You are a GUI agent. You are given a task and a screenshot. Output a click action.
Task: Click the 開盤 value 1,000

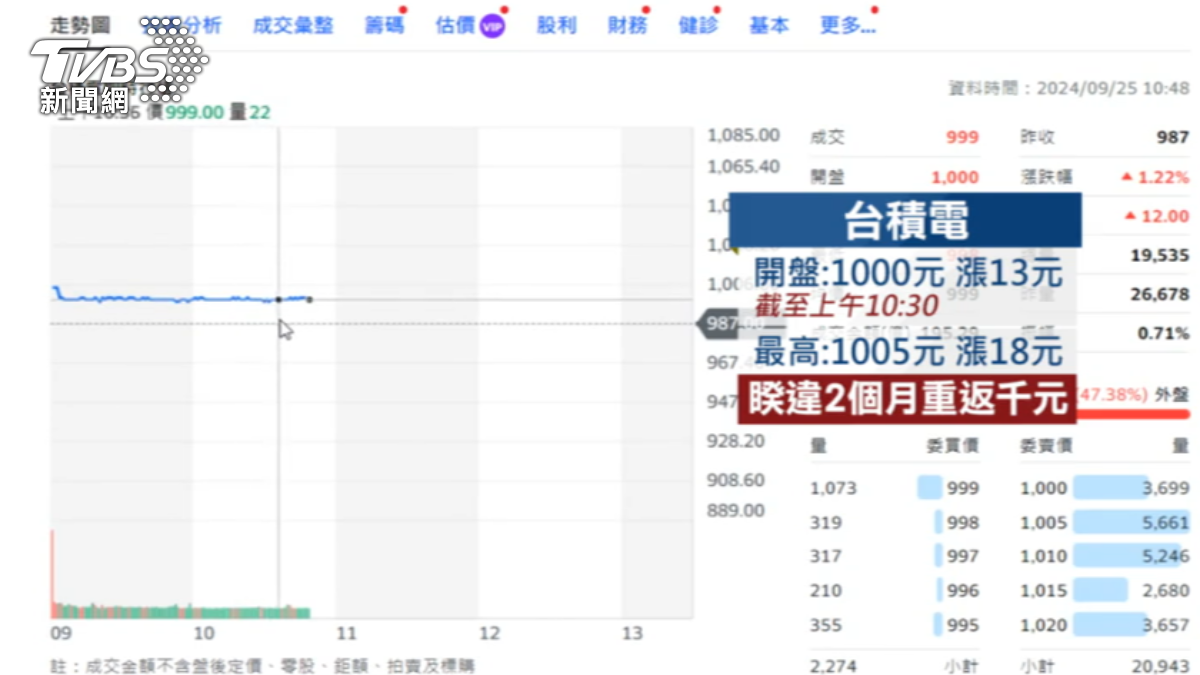[x=955, y=177]
